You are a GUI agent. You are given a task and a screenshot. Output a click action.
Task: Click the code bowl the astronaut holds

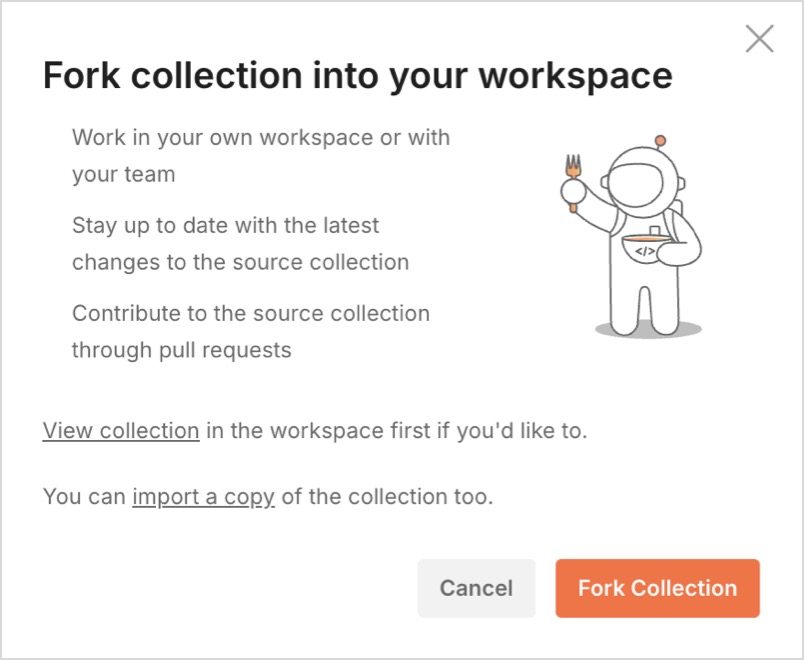645,248
